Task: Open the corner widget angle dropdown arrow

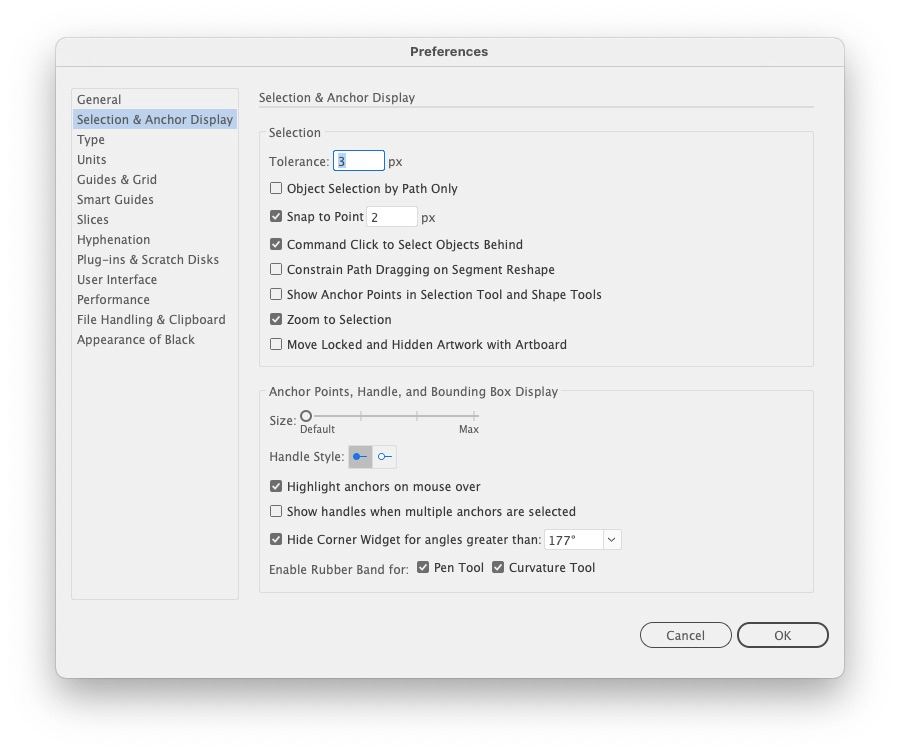Action: [x=612, y=540]
